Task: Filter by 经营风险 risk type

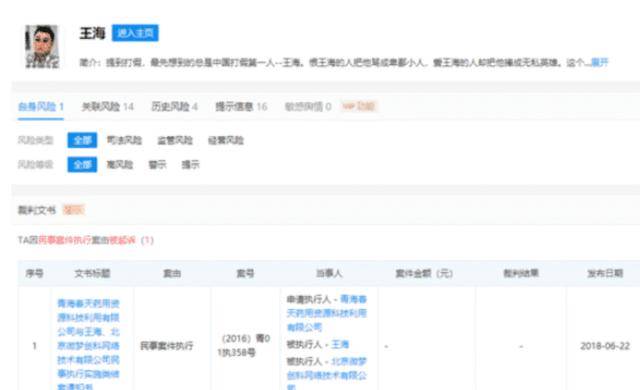Action: click(226, 140)
